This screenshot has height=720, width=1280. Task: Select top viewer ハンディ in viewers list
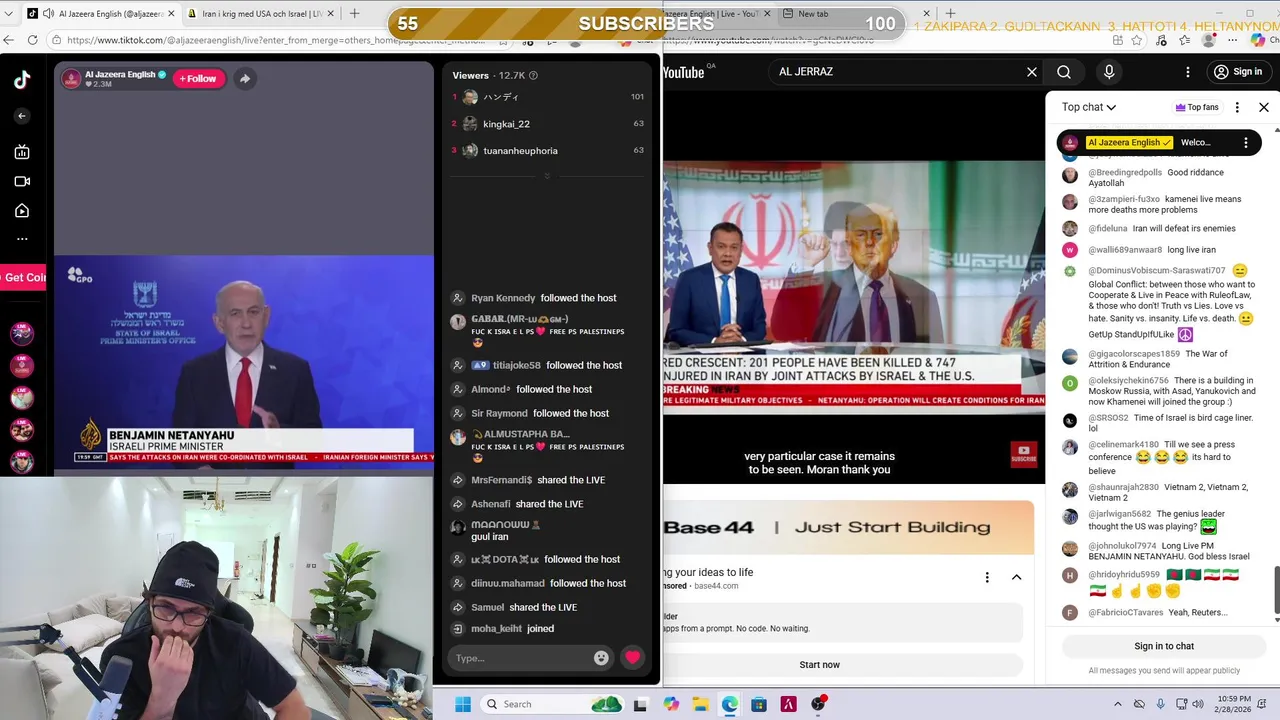click(547, 97)
